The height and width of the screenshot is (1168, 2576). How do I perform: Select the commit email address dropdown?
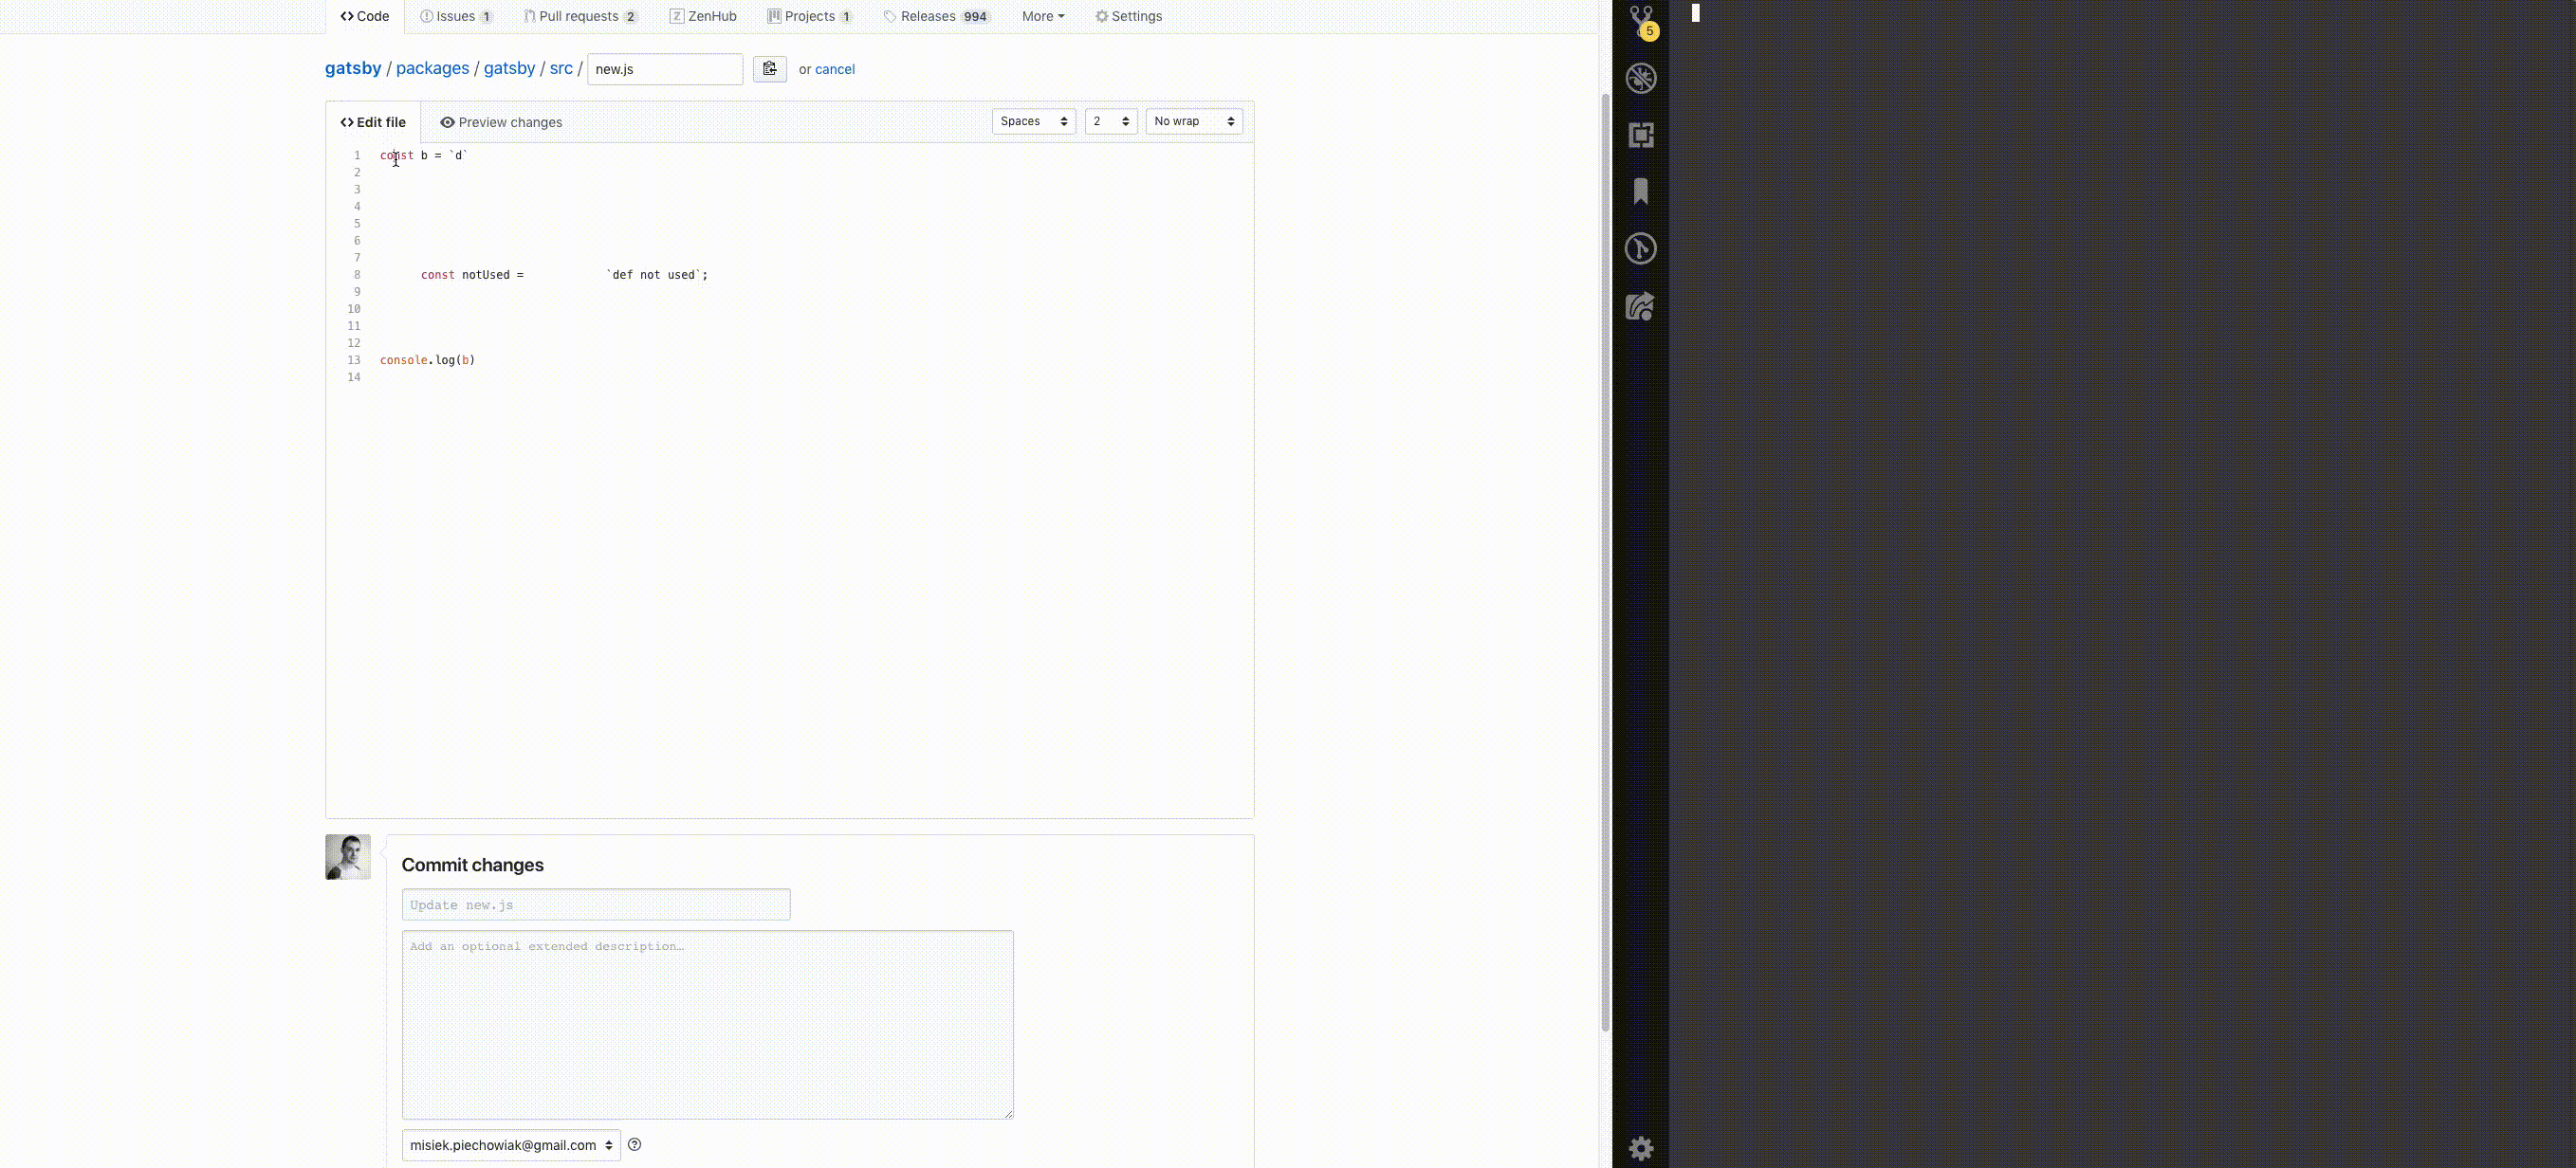[510, 1145]
